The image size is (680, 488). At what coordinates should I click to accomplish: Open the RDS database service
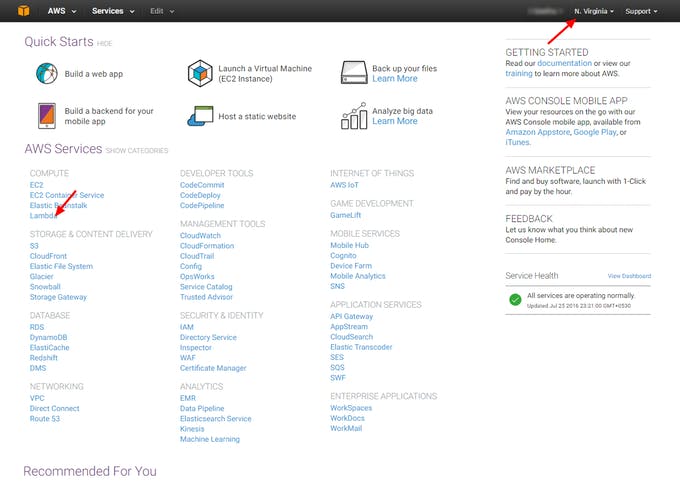coord(36,327)
